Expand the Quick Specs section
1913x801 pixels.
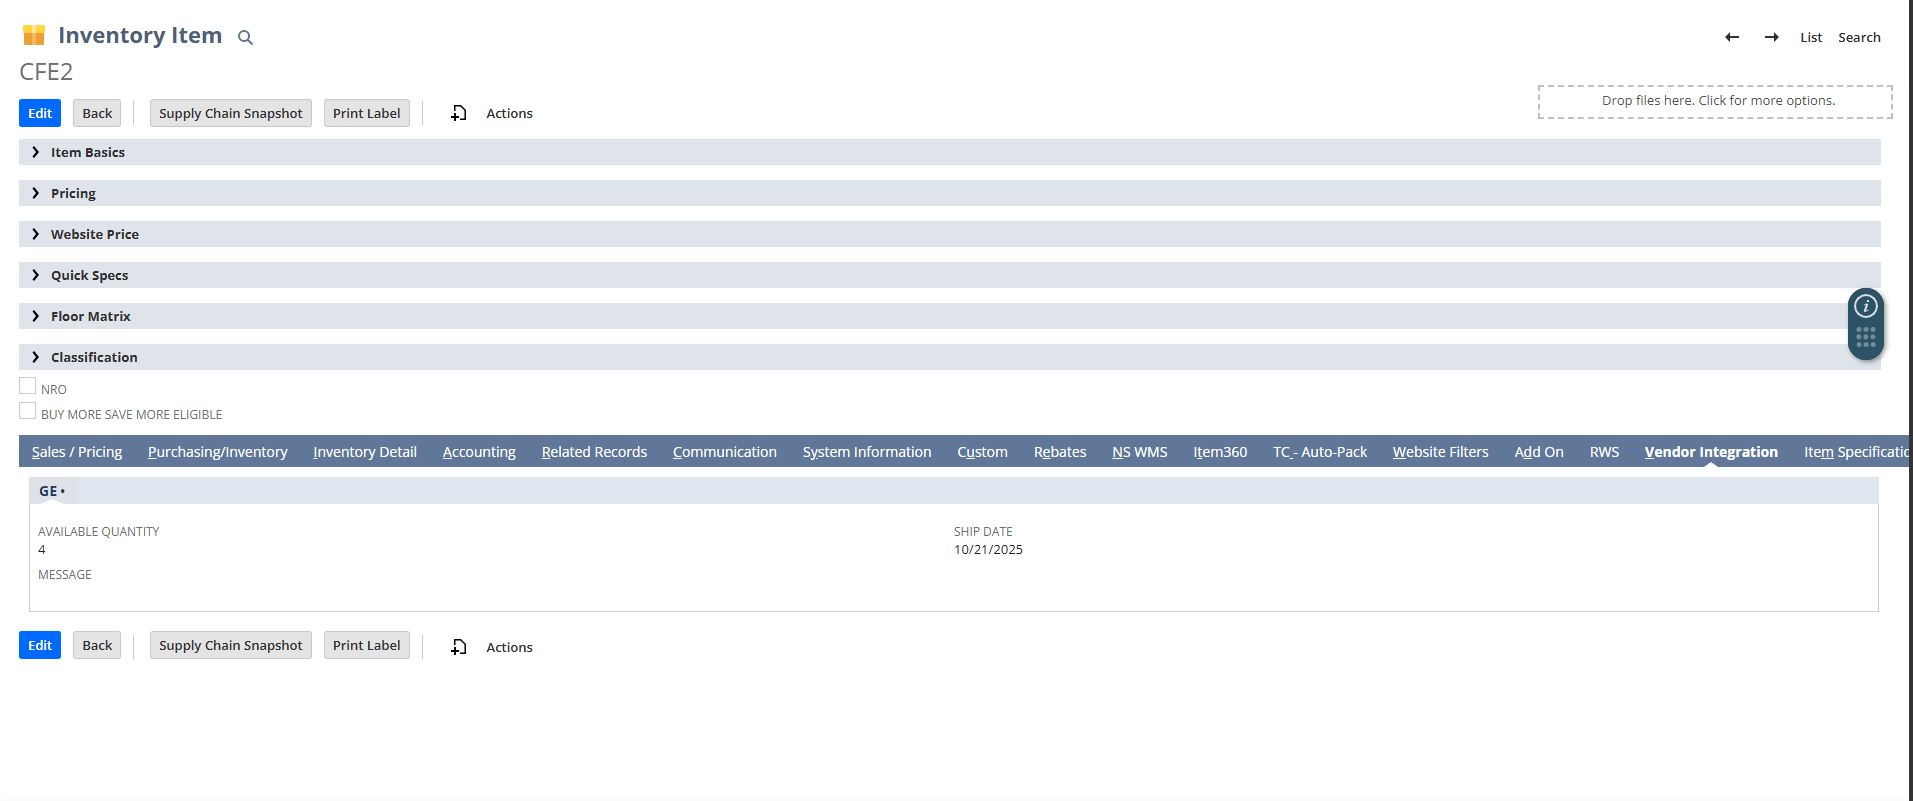click(89, 275)
